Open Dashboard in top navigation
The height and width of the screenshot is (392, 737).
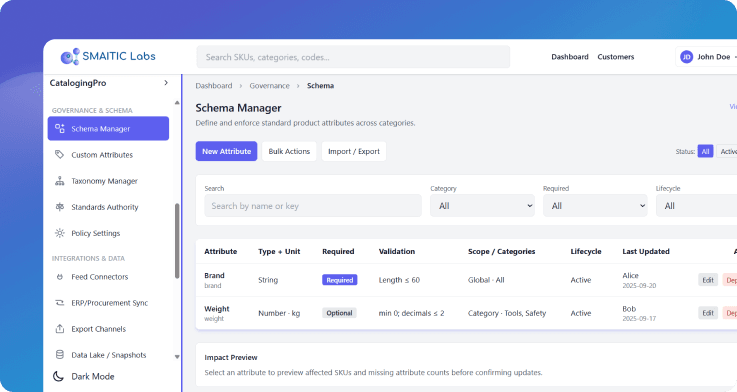point(570,57)
